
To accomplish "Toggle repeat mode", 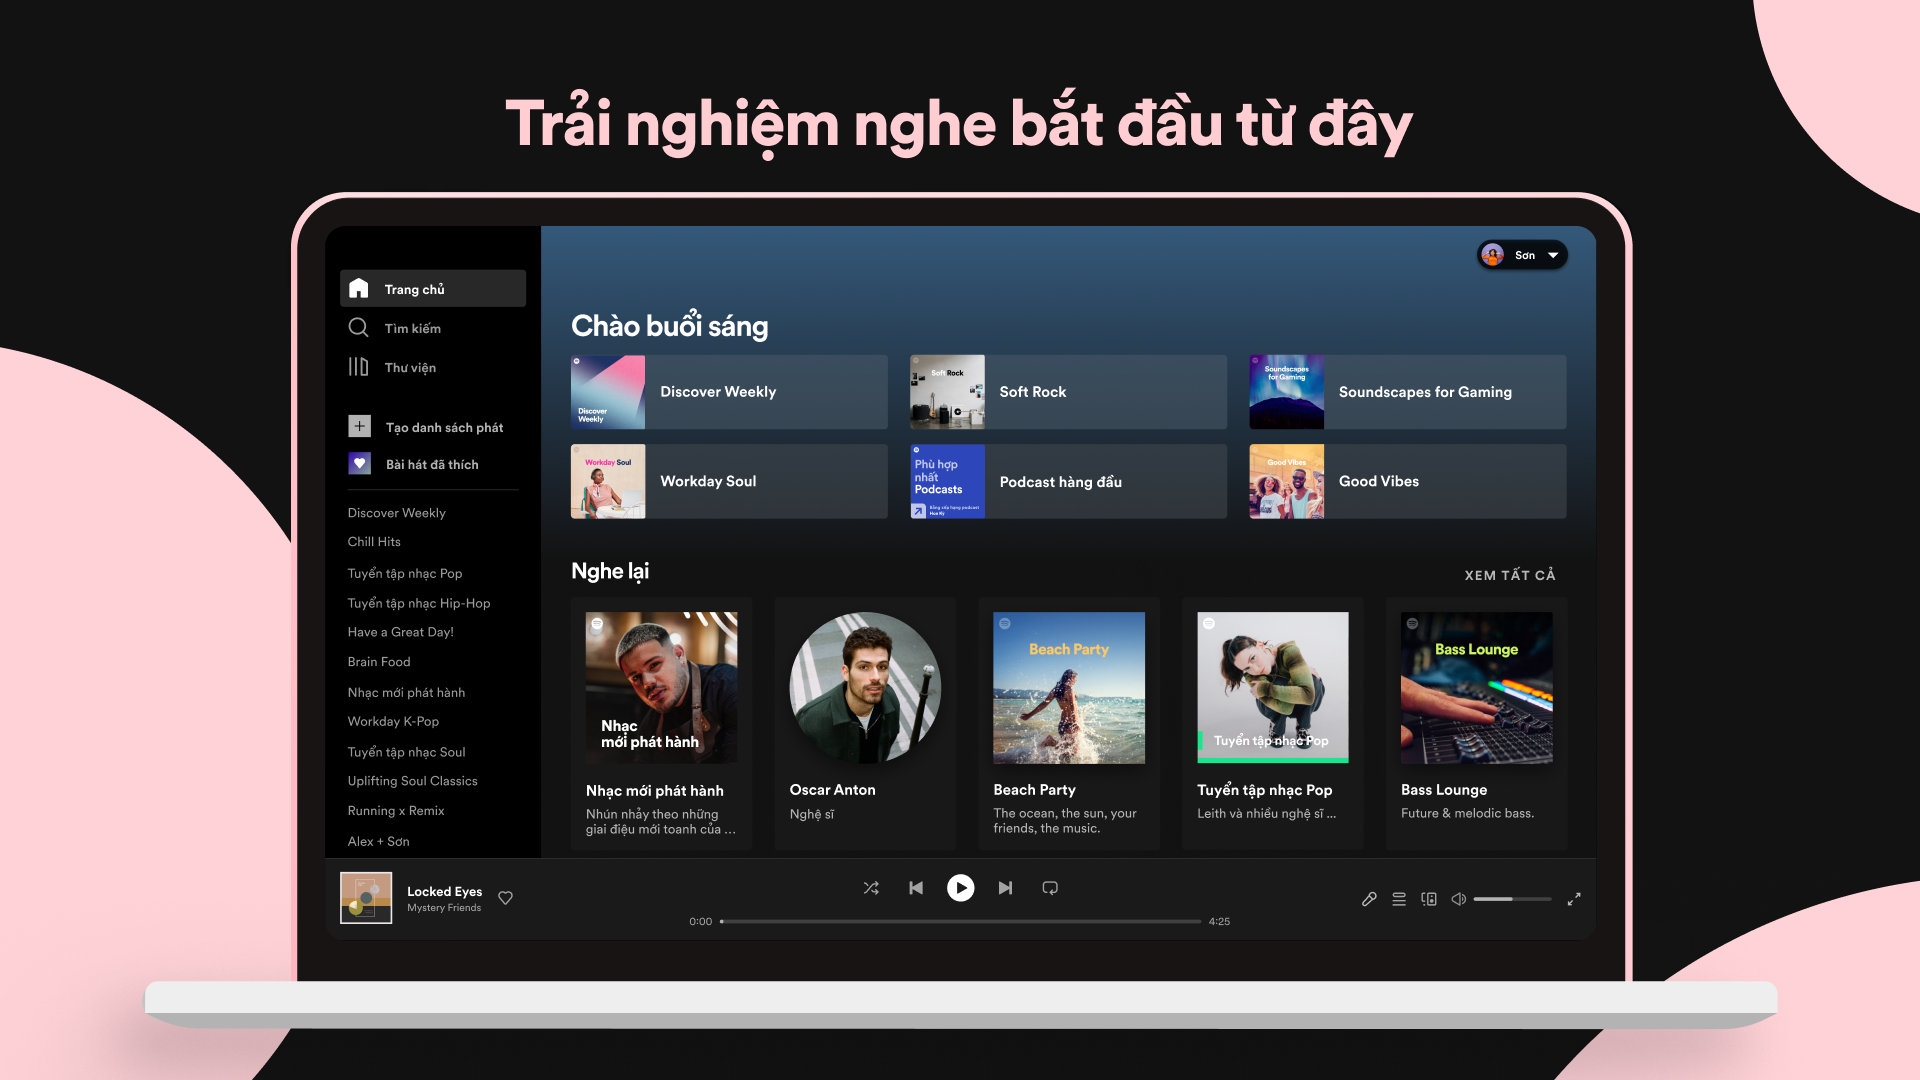I will tap(1050, 888).
